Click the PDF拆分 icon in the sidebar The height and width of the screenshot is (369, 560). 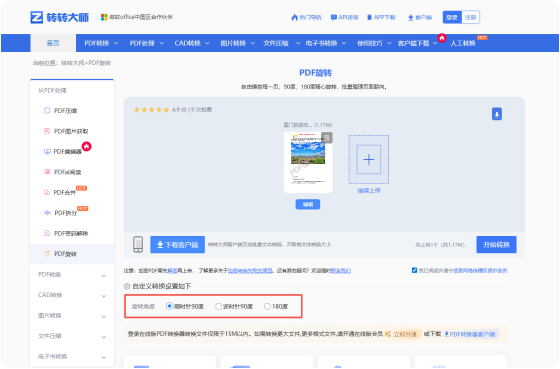click(x=47, y=213)
